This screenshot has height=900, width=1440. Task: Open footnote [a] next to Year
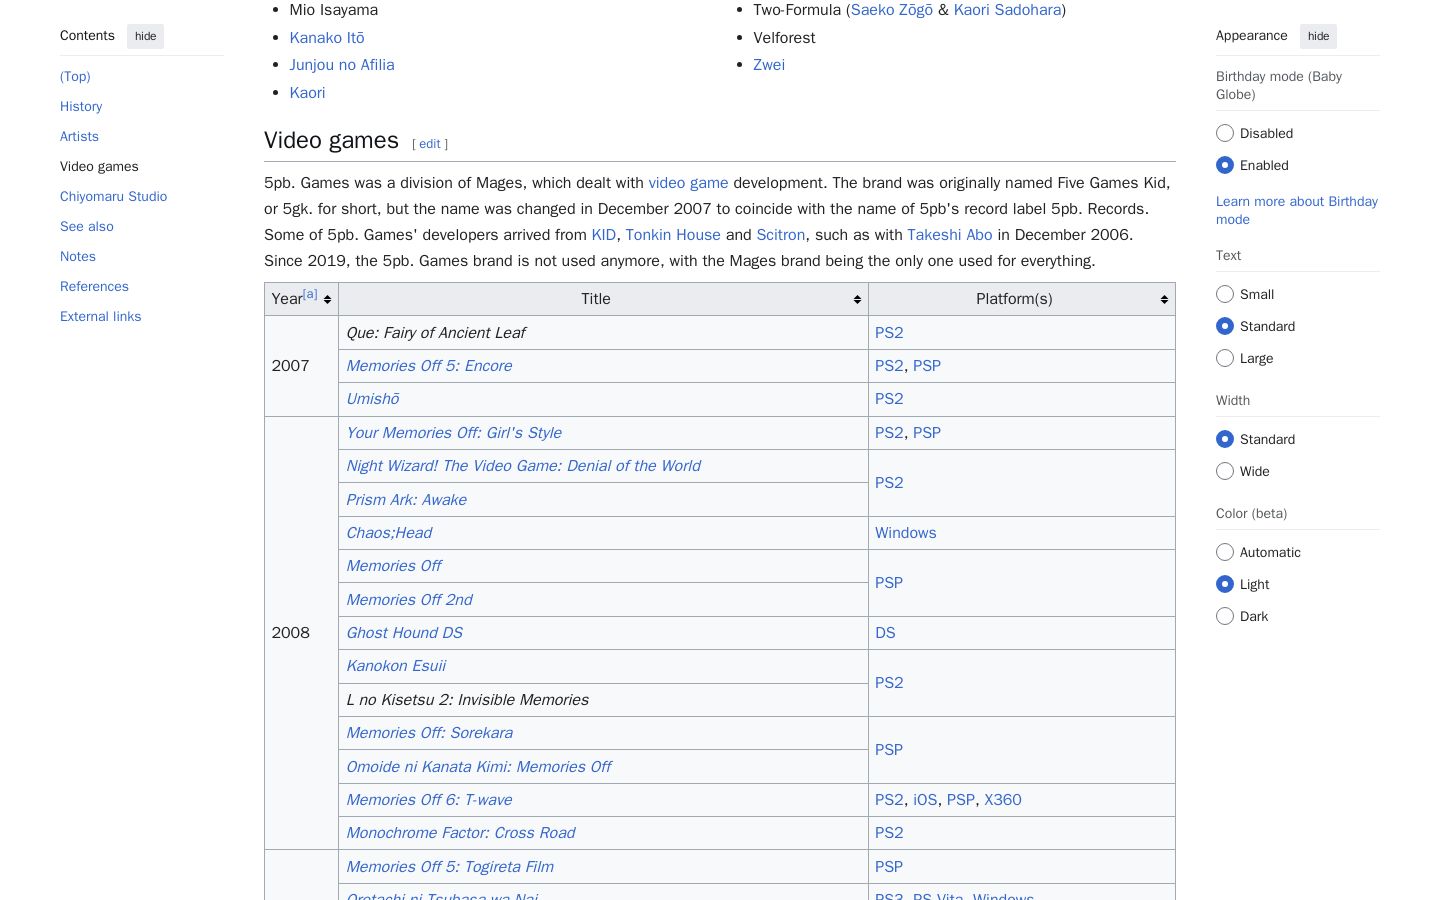(310, 294)
